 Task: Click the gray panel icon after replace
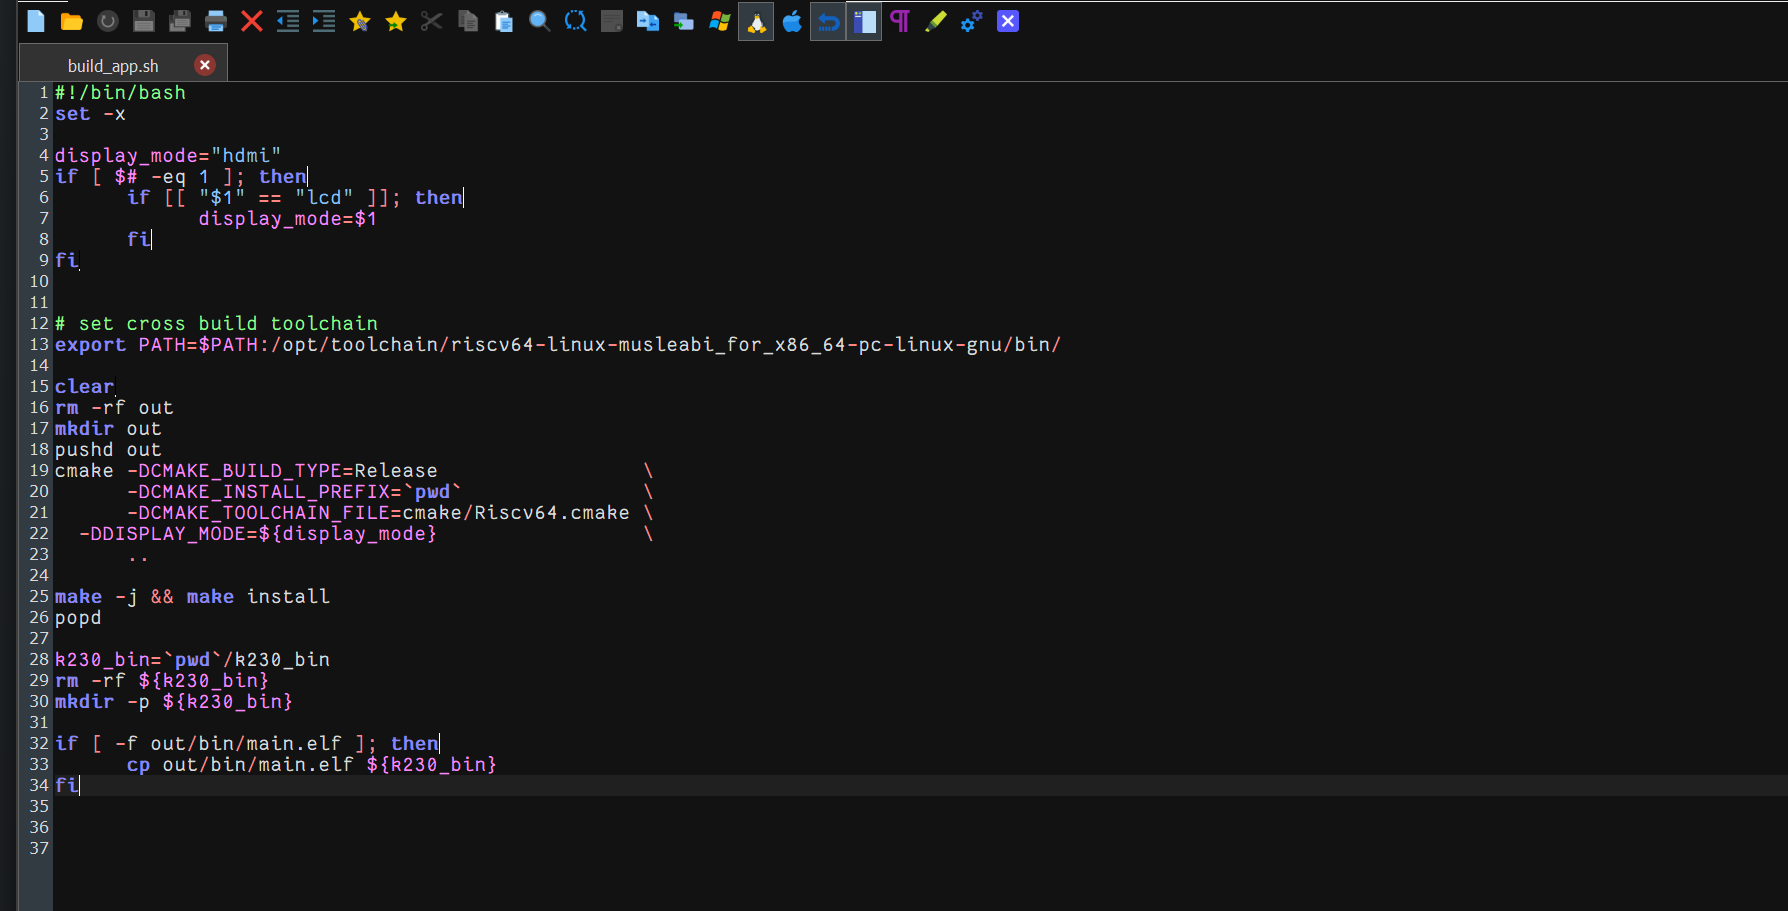pyautogui.click(x=612, y=21)
